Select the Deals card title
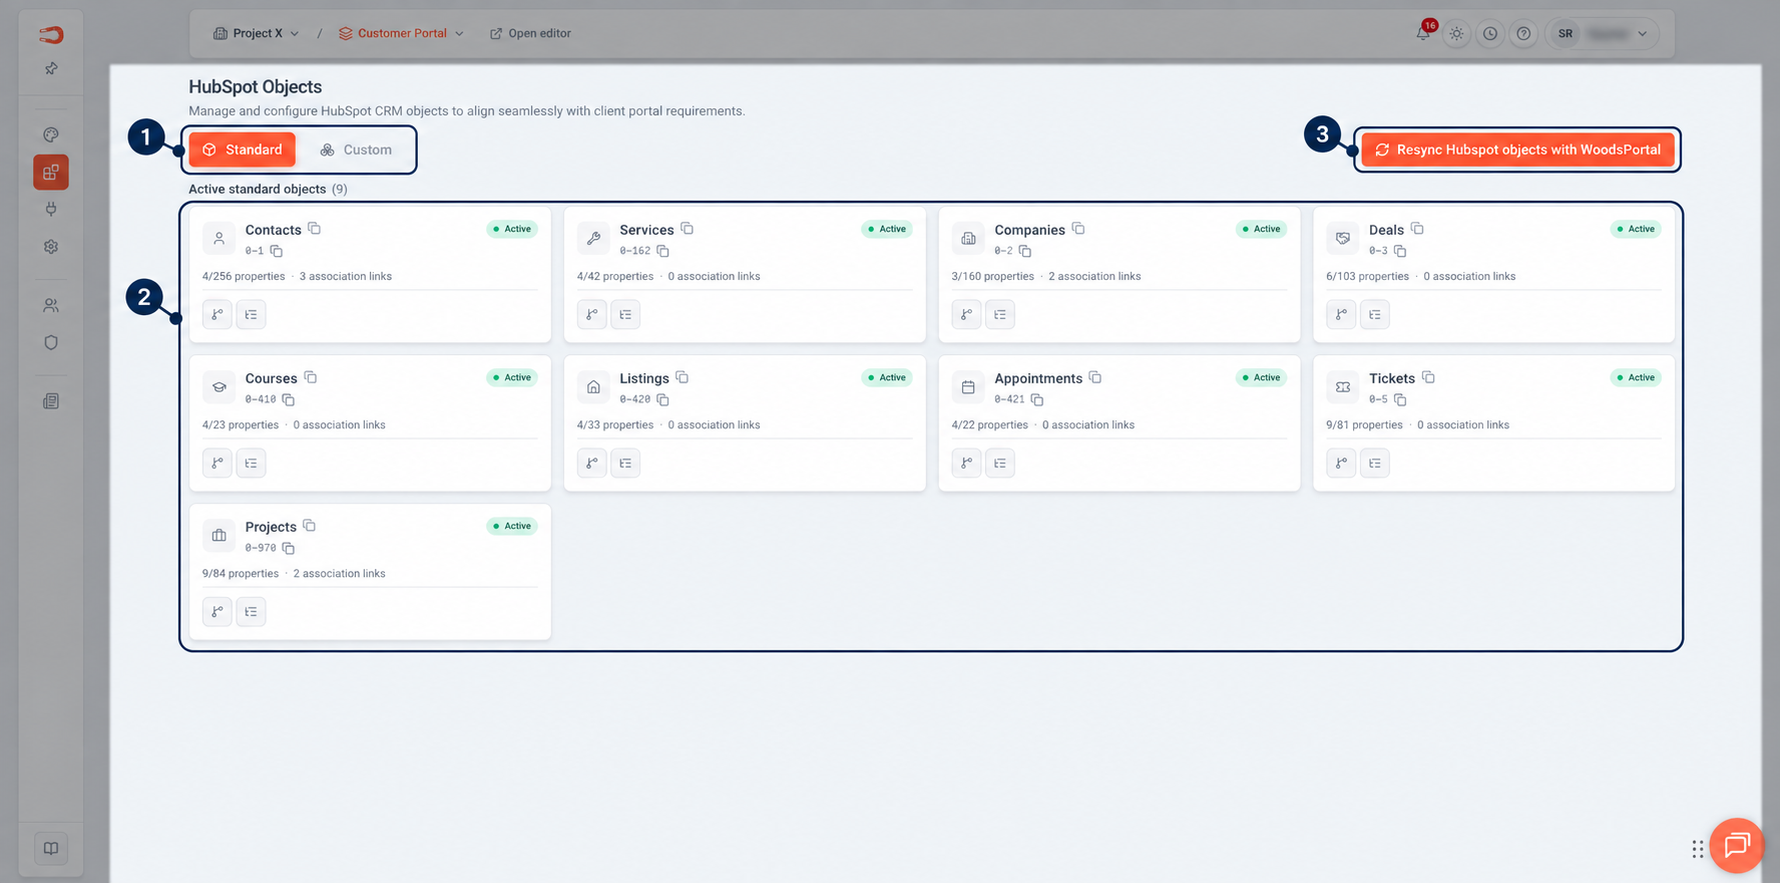Screen dimensions: 1780x883 click(1386, 230)
